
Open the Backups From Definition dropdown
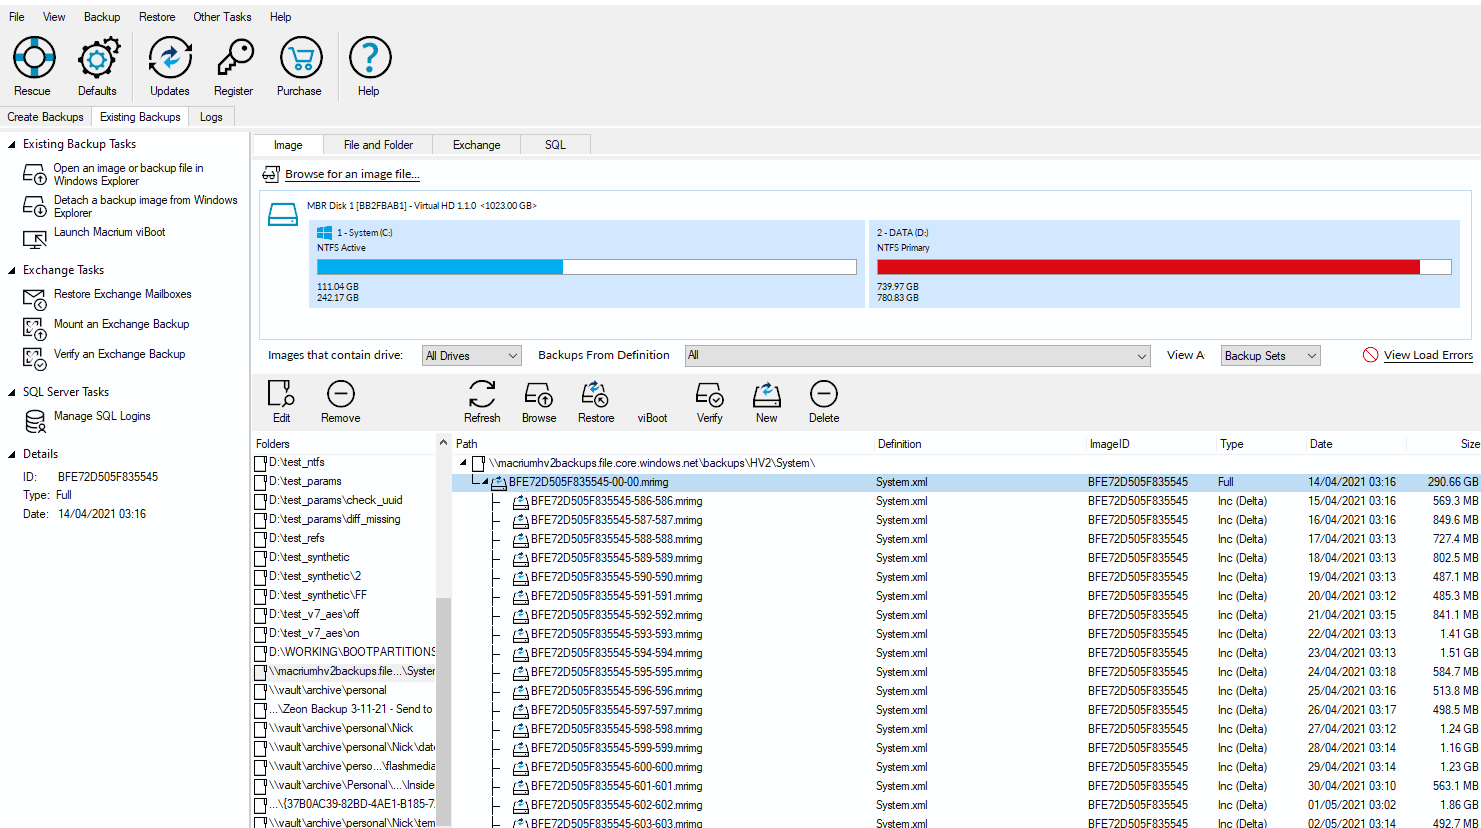(x=916, y=355)
